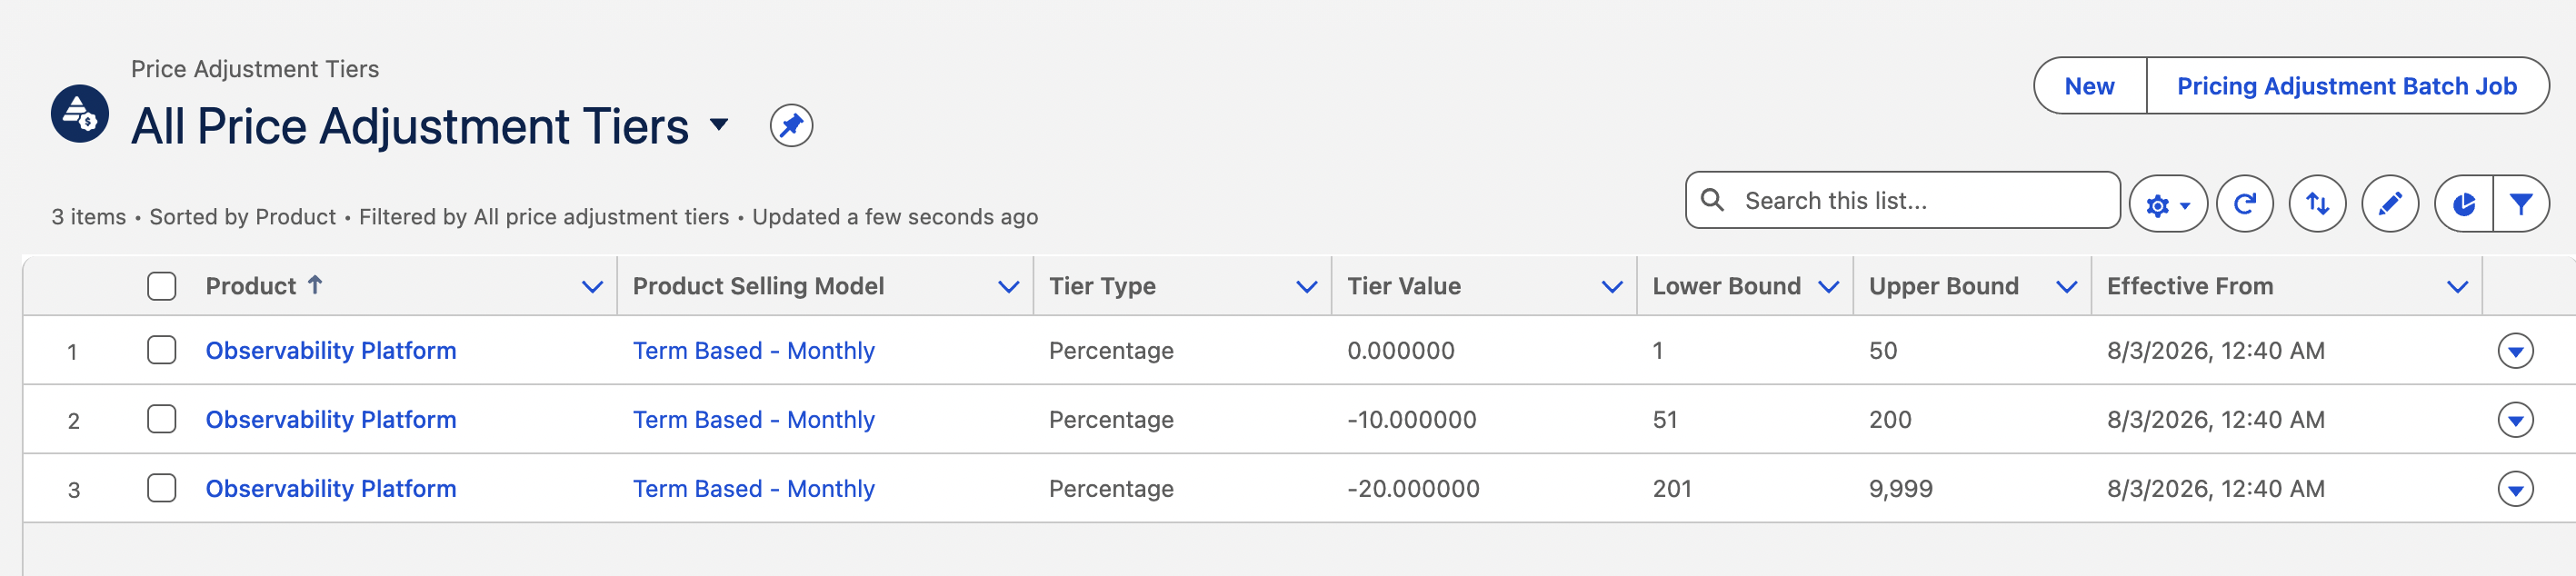Expand the list view picker dropdown arrow

719,125
